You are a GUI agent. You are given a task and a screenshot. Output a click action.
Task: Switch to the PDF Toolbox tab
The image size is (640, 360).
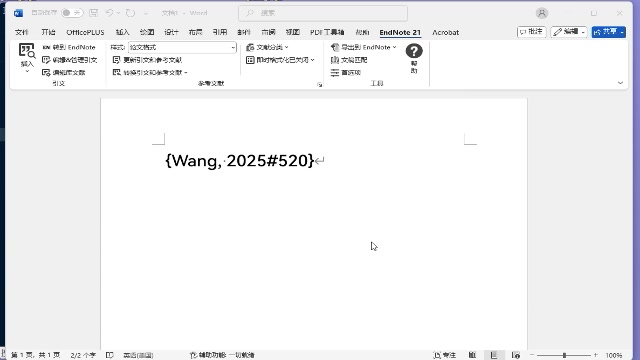point(327,32)
